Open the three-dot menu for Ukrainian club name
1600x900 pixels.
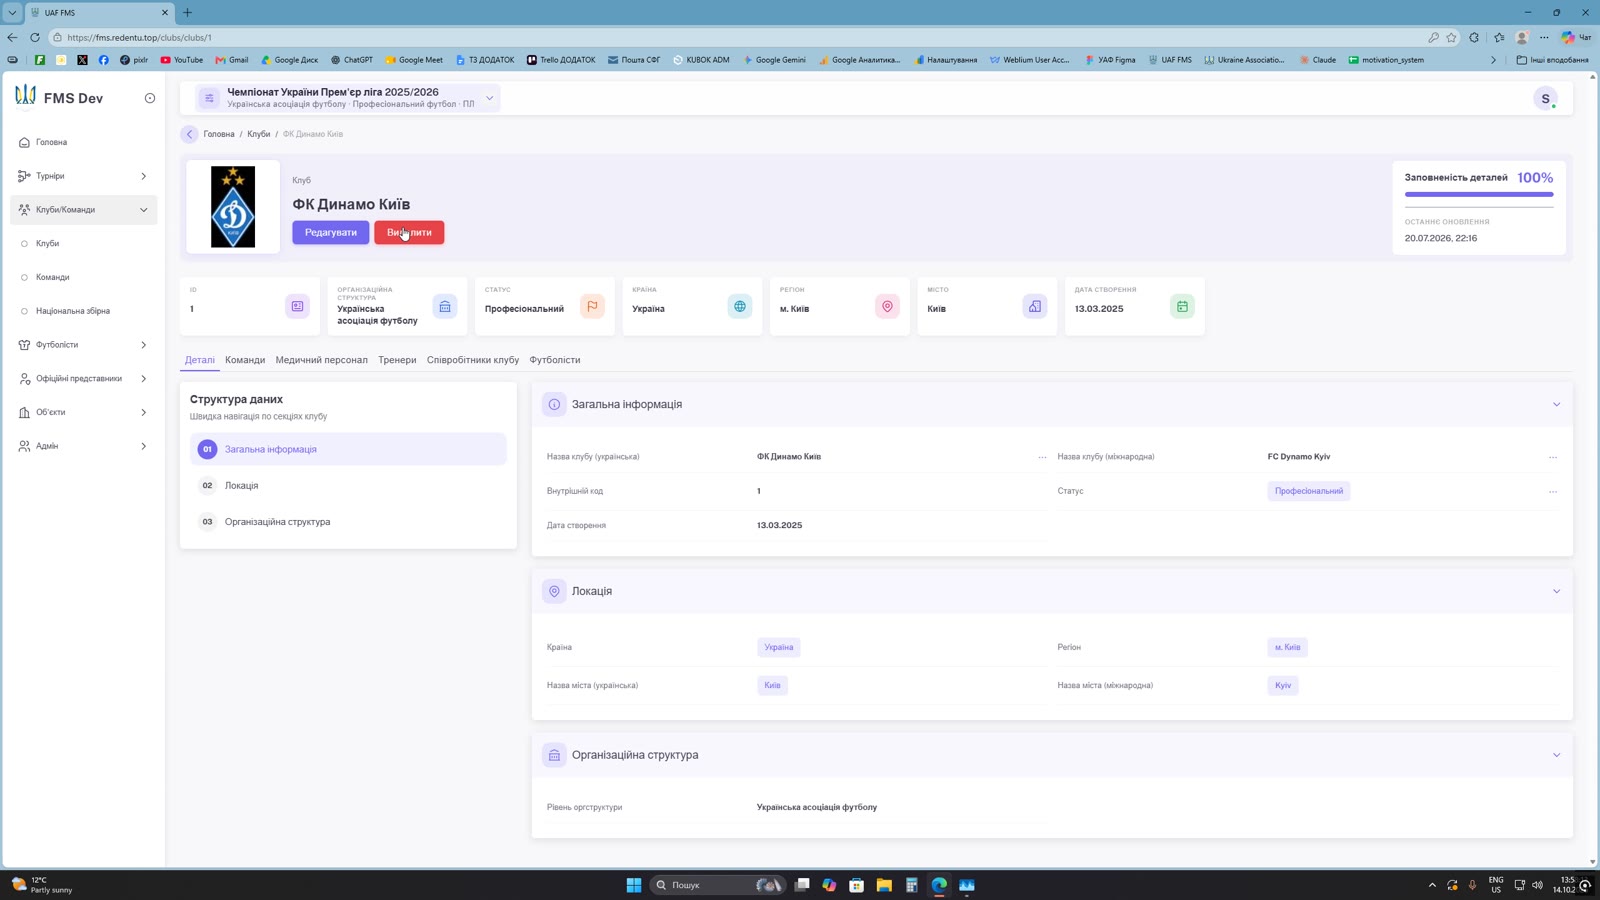[x=1042, y=457]
